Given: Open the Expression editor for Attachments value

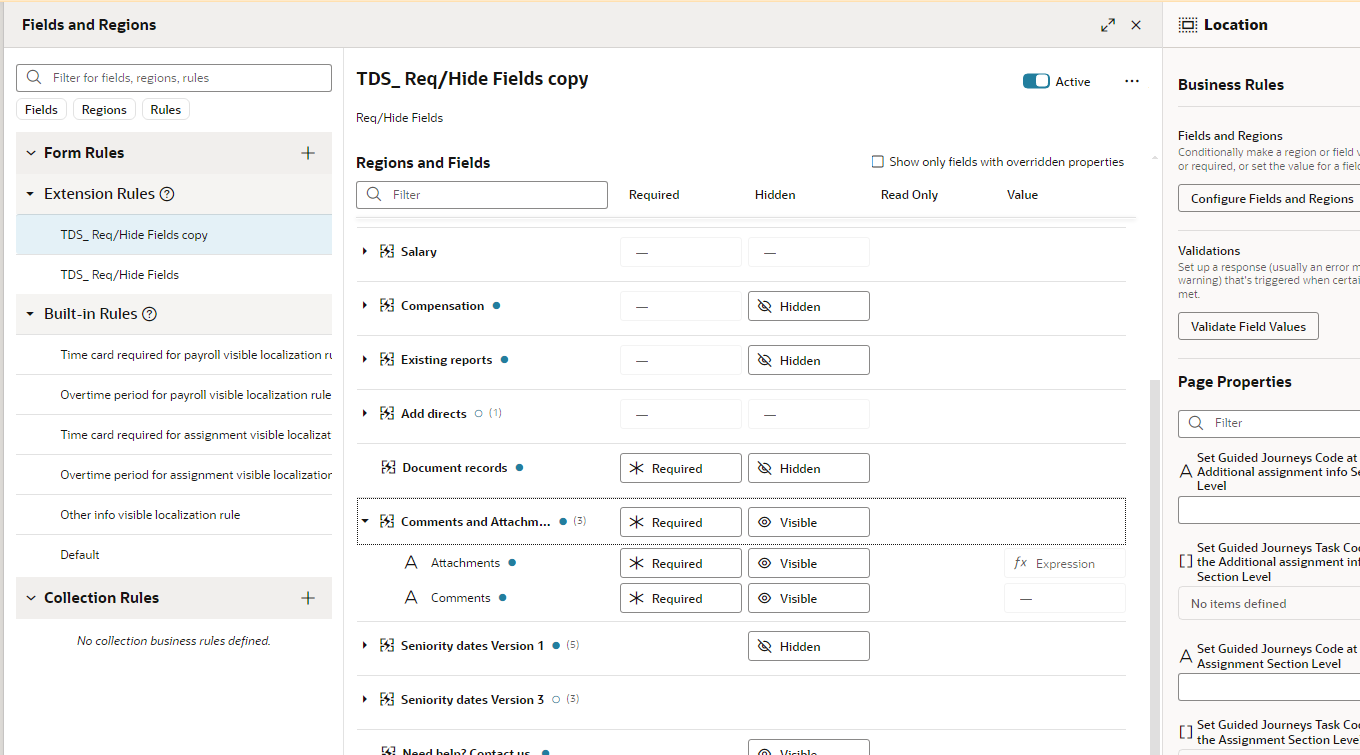Looking at the screenshot, I should pyautogui.click(x=1064, y=563).
